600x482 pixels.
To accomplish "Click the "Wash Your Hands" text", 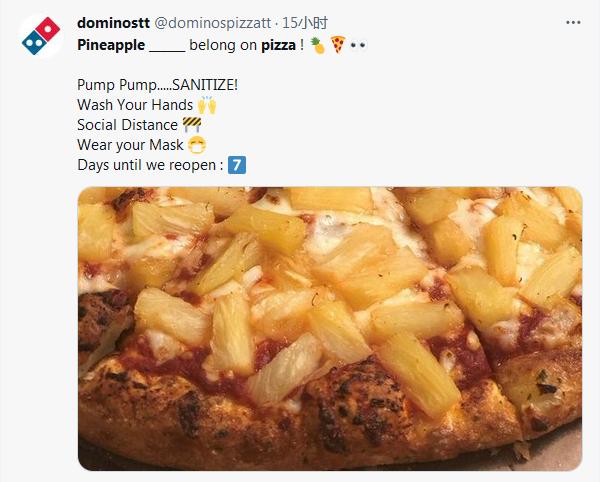I will 134,104.
